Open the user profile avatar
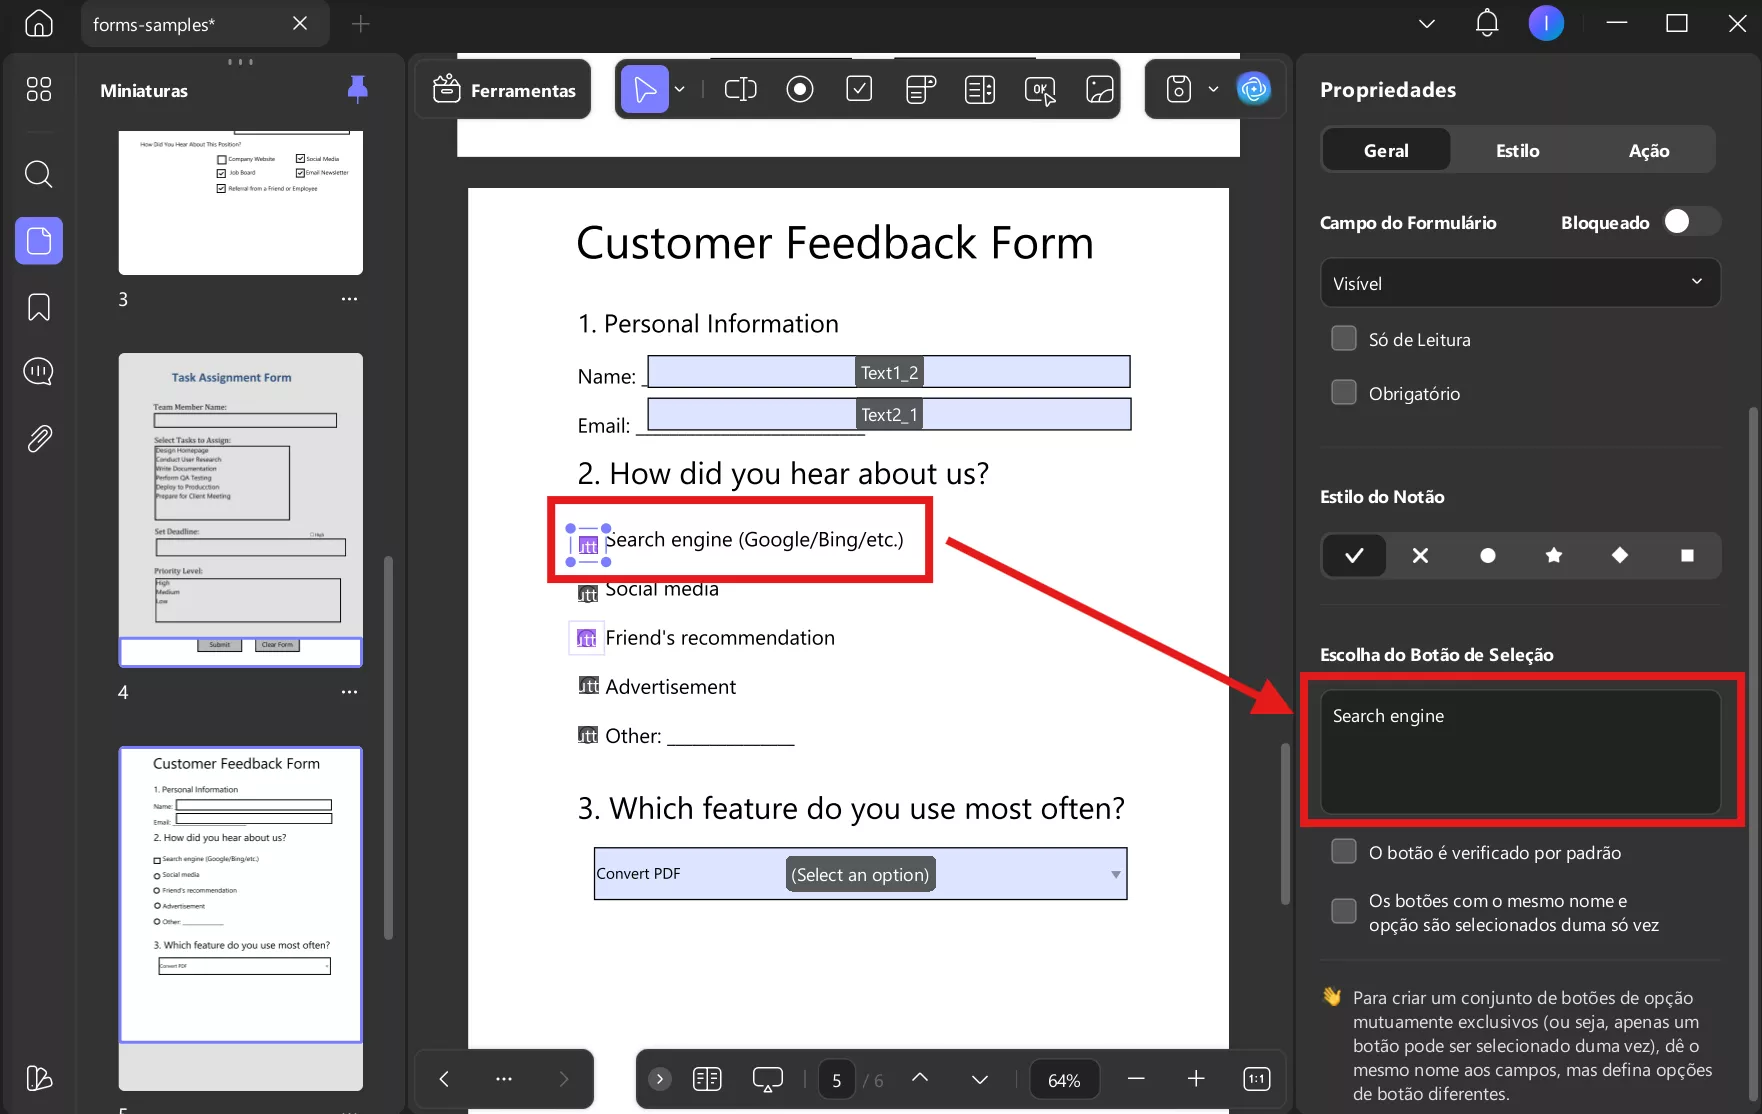 [x=1546, y=23]
